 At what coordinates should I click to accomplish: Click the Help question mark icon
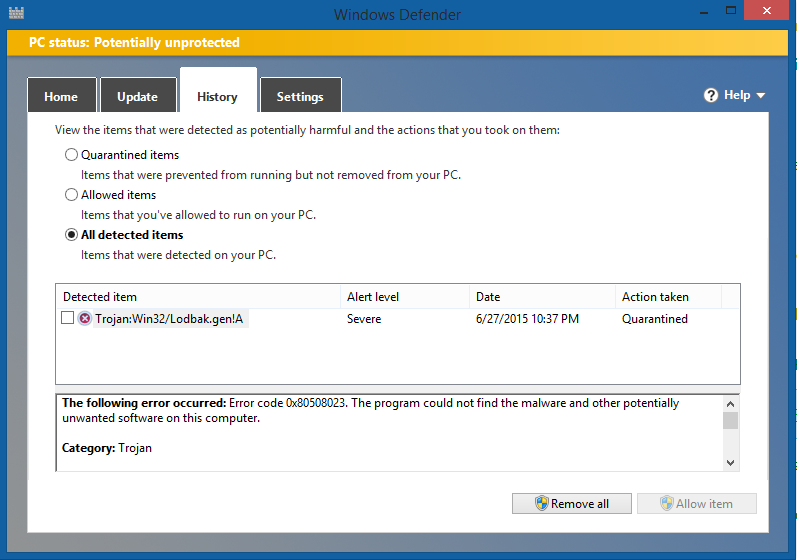tap(711, 95)
